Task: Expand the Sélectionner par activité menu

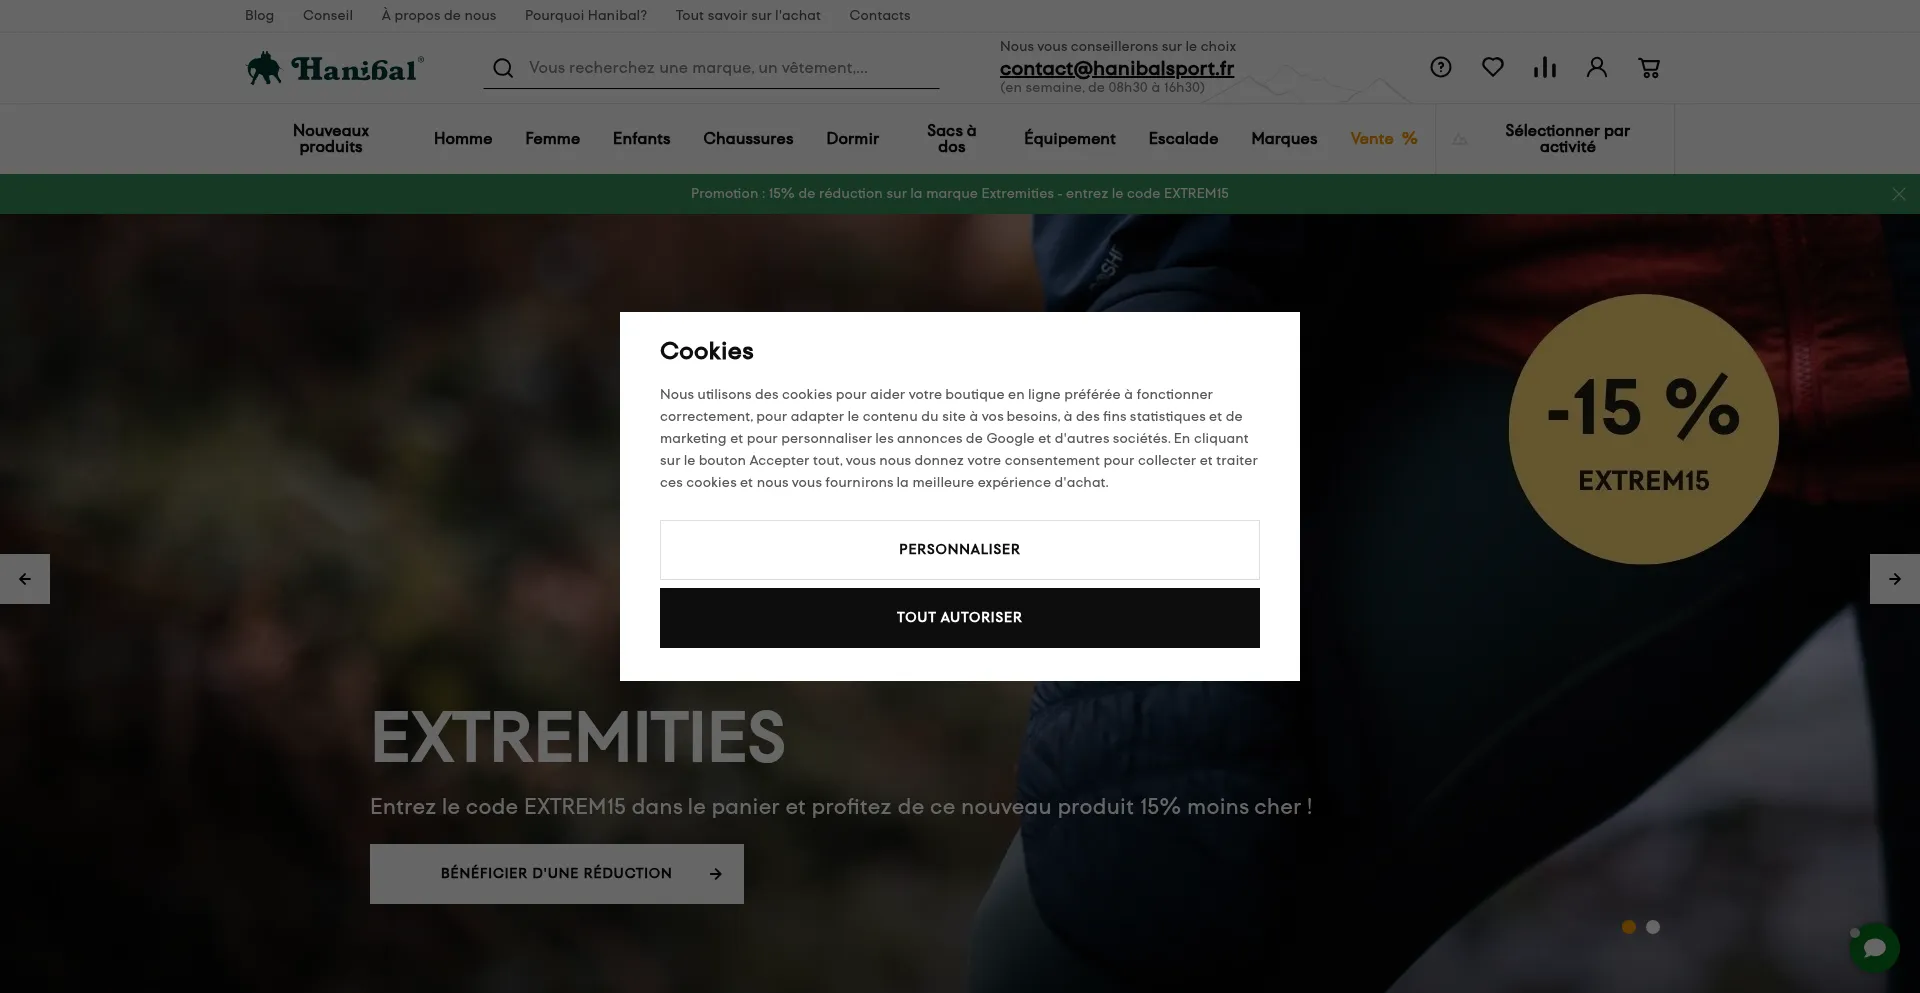Action: 1567,139
